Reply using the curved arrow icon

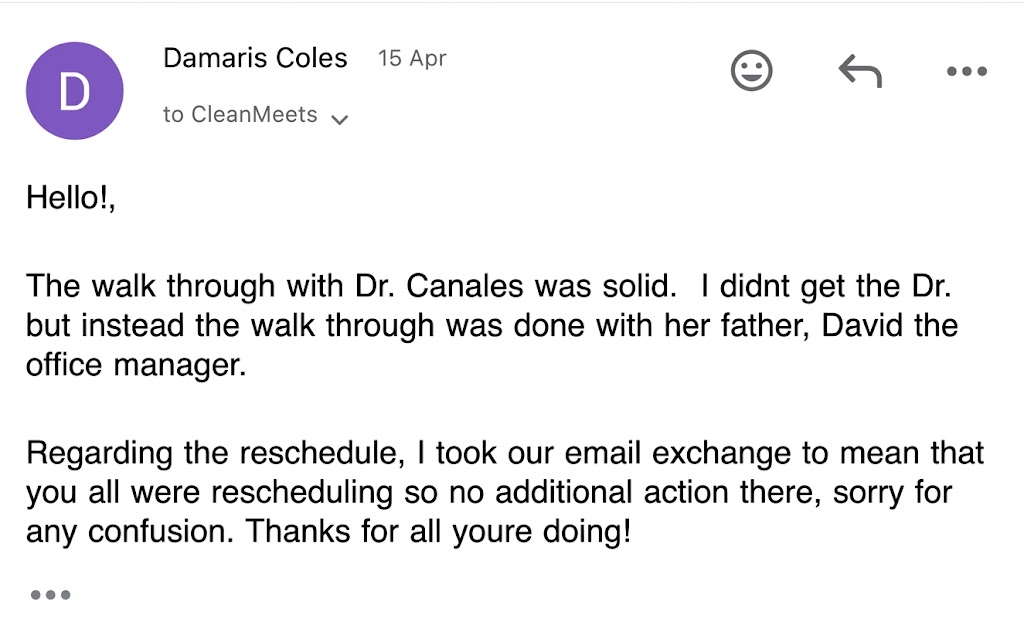(x=860, y=71)
